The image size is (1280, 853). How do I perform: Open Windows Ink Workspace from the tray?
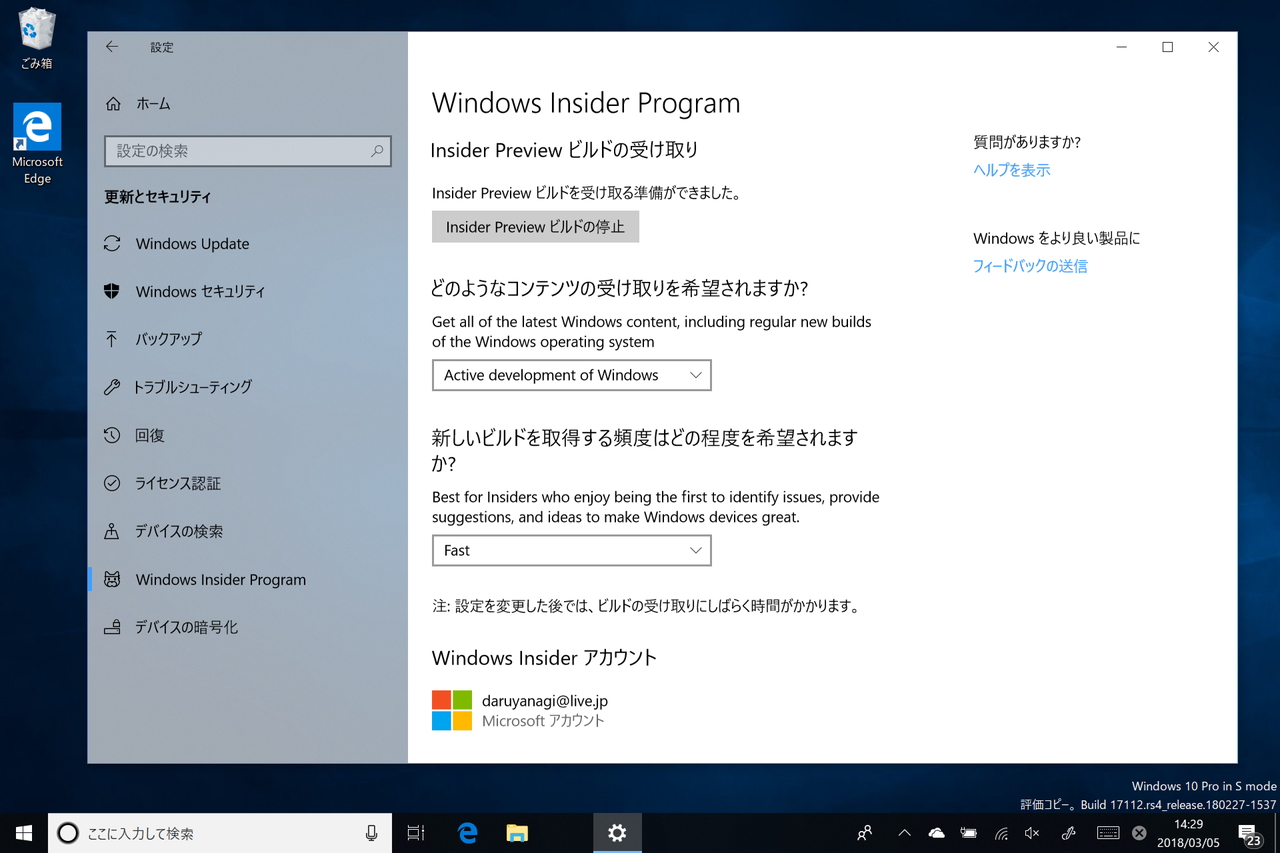[1066, 832]
